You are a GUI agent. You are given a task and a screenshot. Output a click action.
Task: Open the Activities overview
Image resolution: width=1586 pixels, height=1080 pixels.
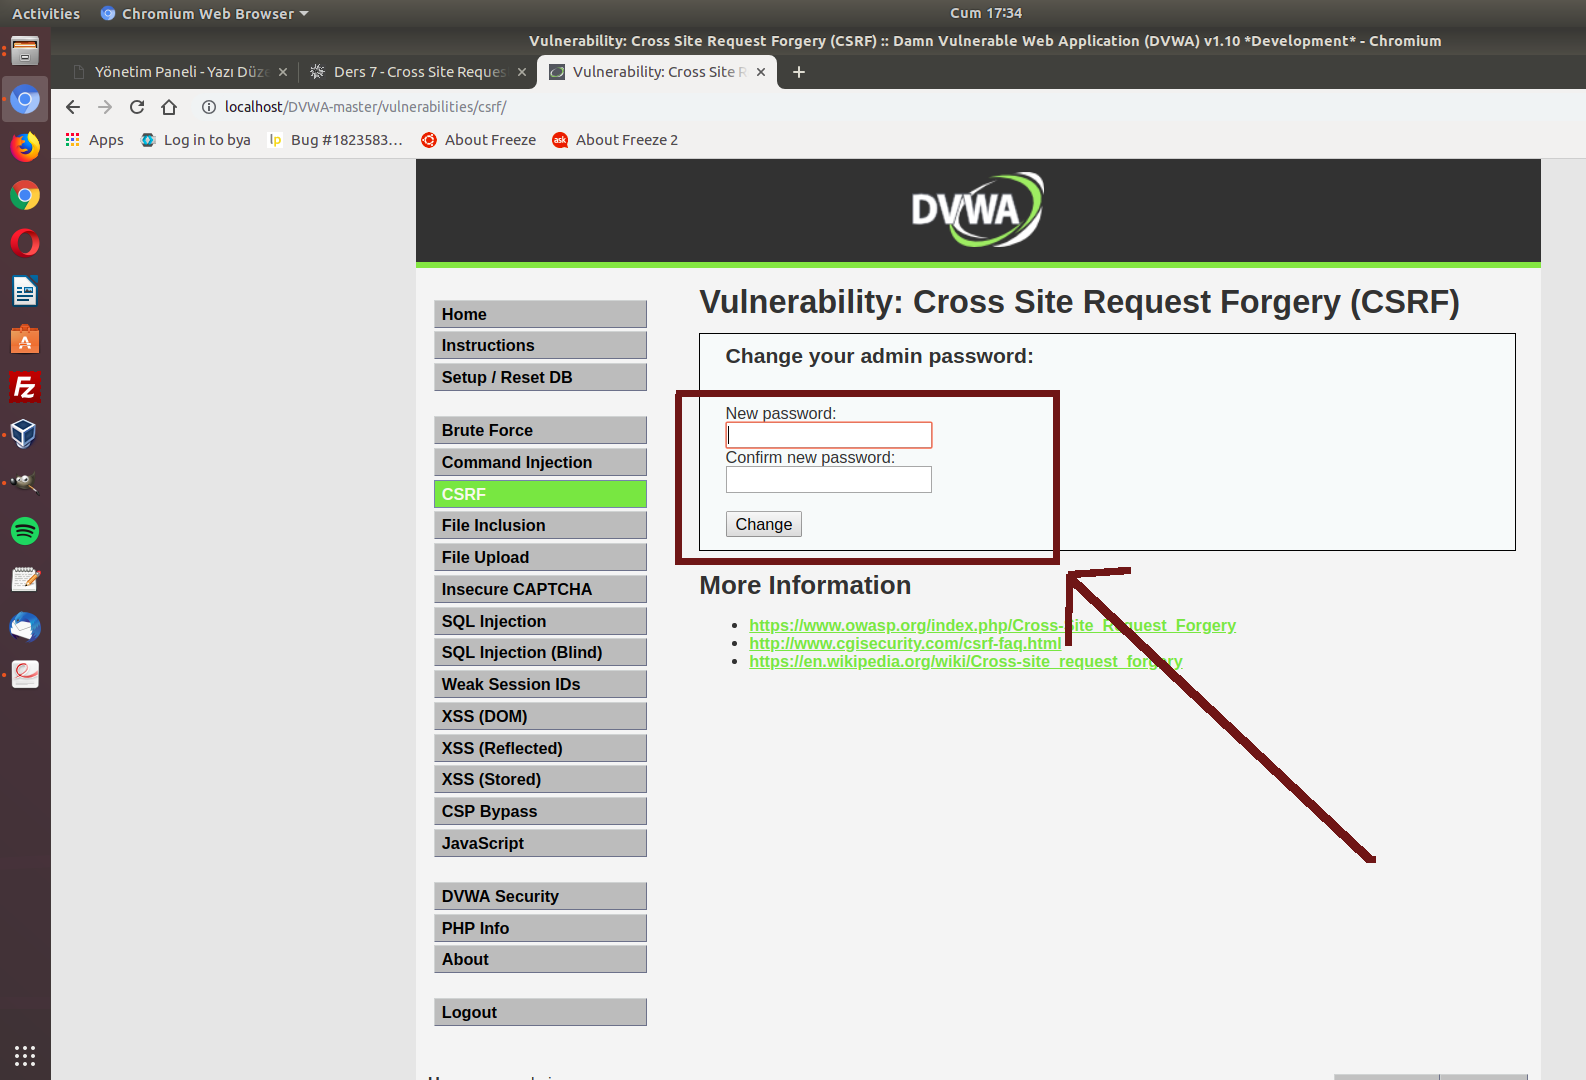[x=46, y=13]
